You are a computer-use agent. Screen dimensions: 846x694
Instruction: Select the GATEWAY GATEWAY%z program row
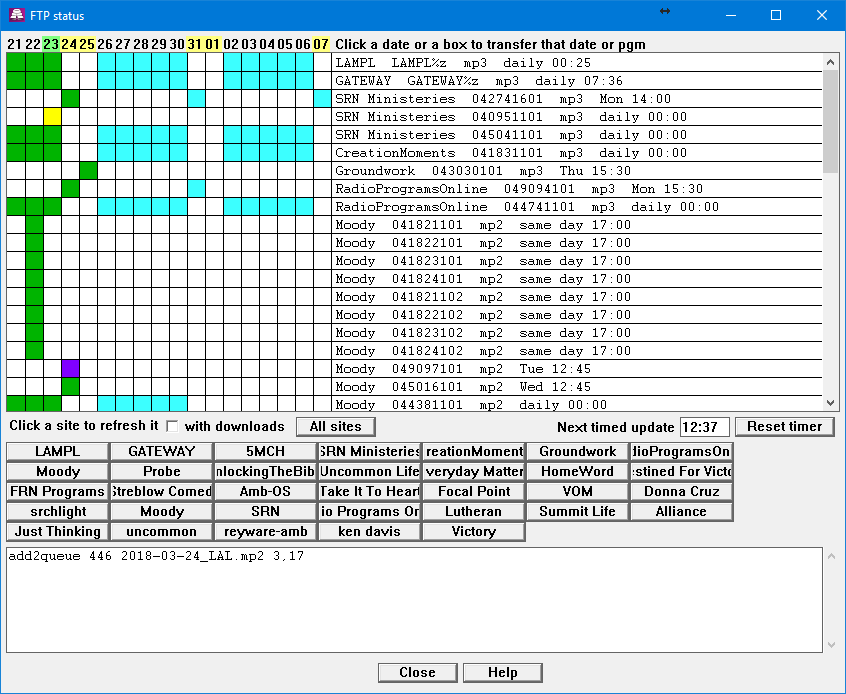tap(577, 80)
